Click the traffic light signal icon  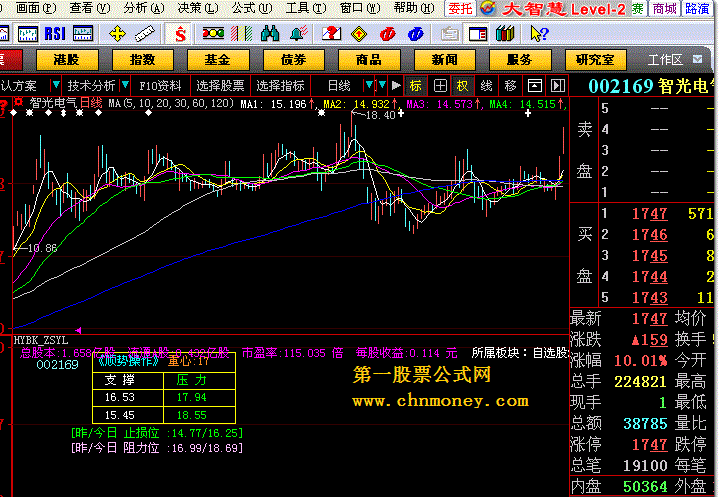(x=213, y=33)
